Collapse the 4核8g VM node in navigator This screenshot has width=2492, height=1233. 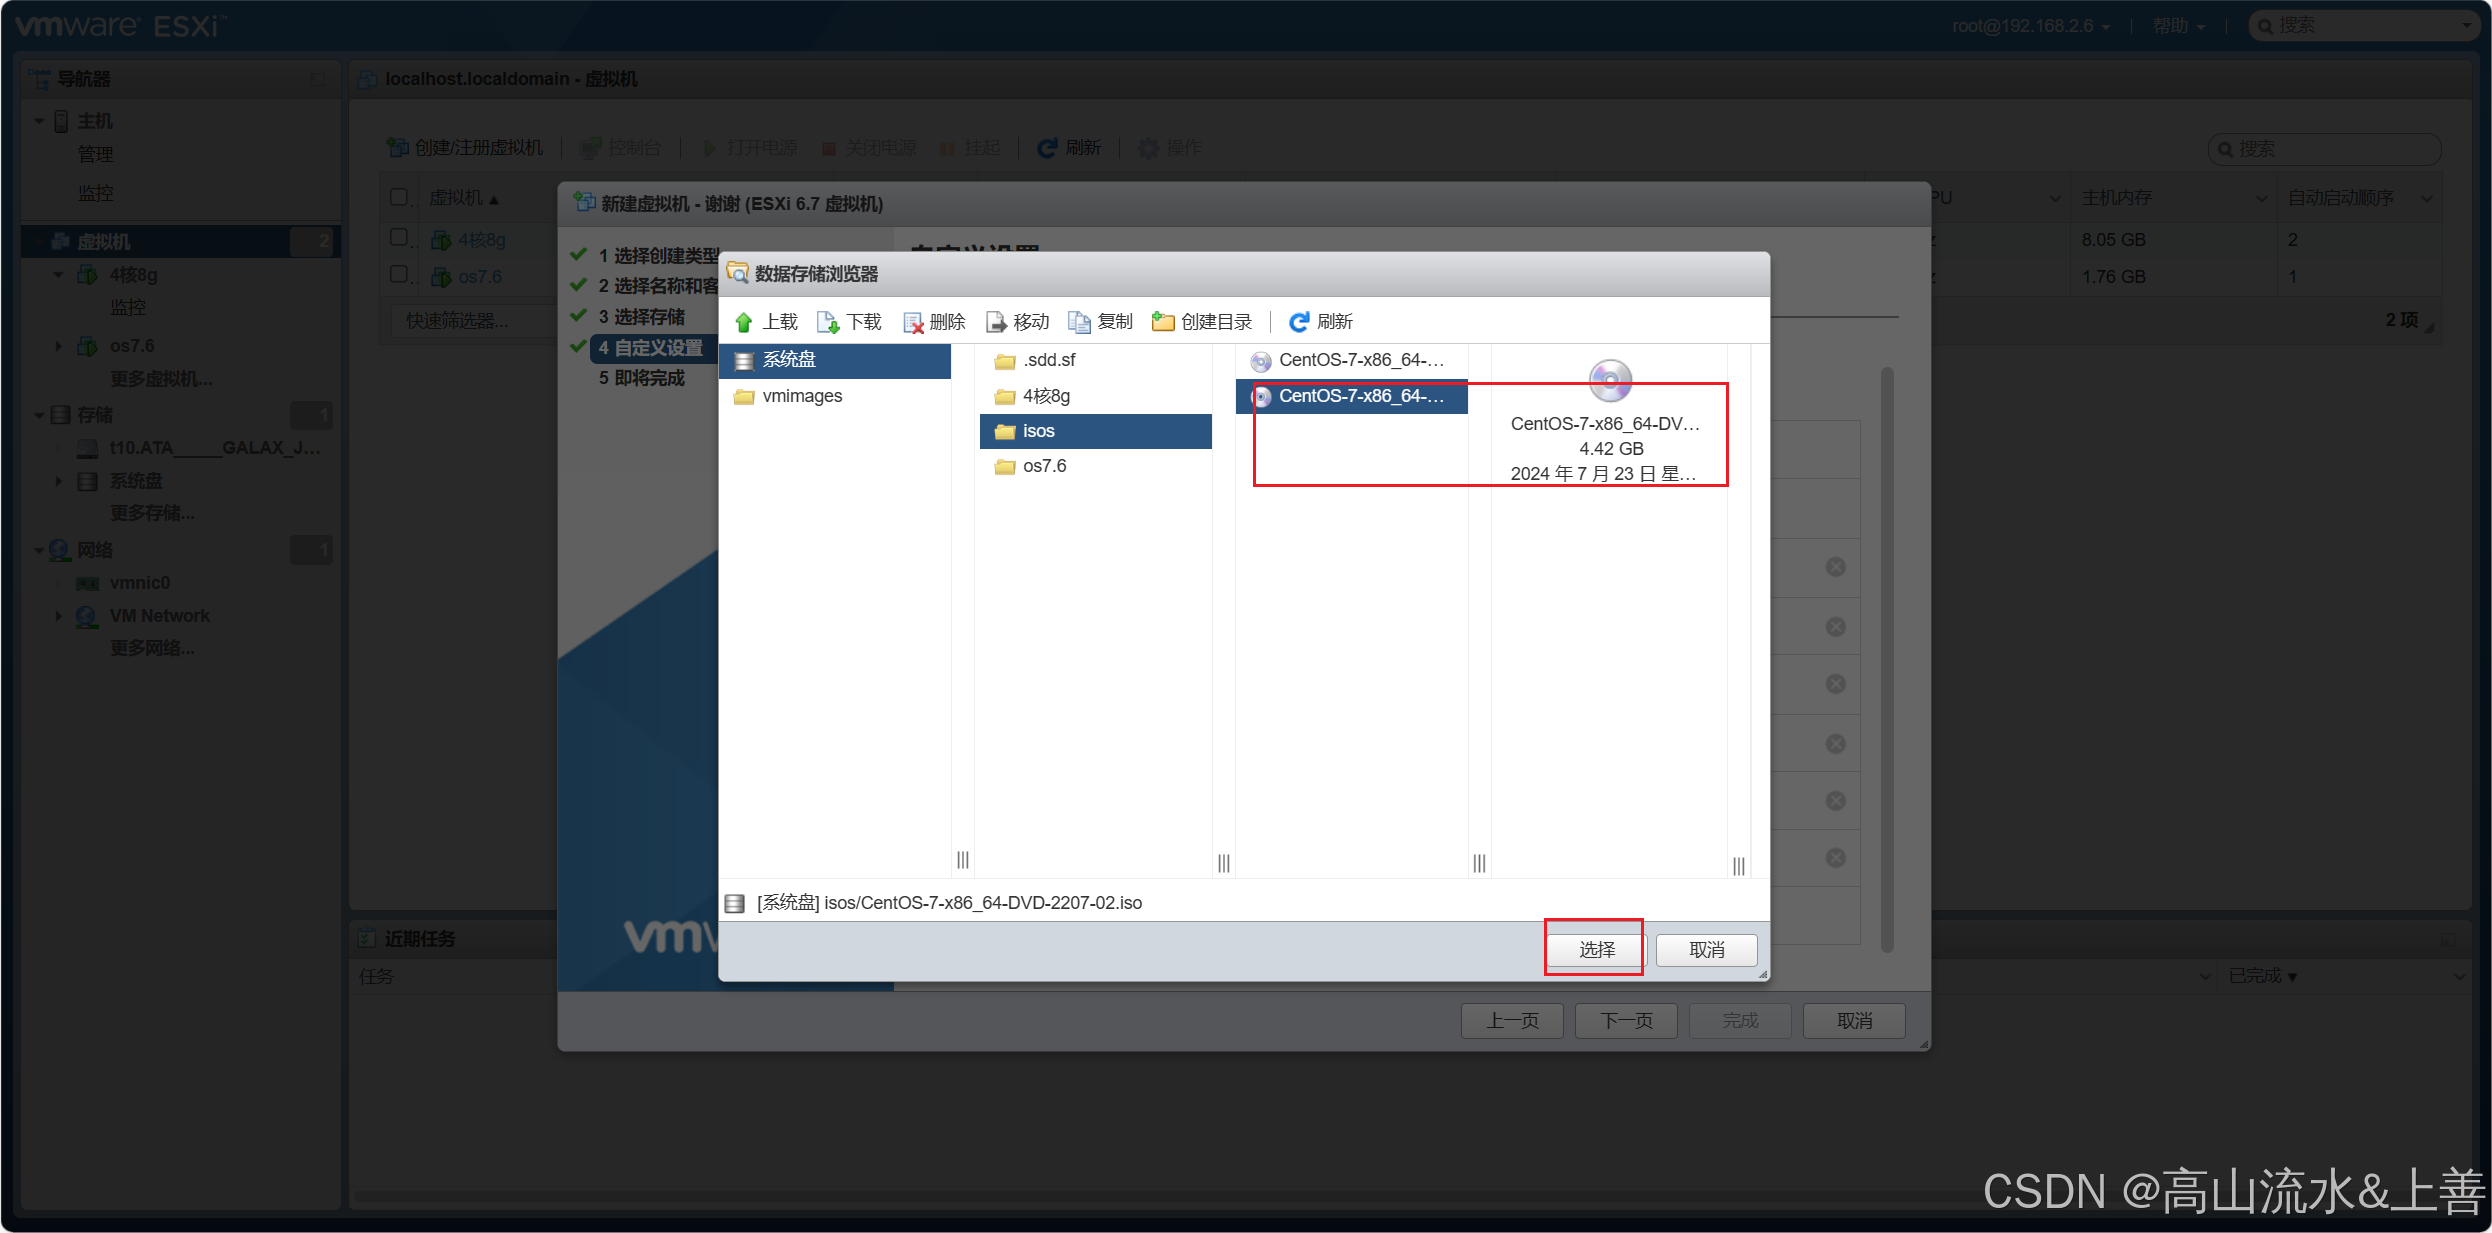(58, 274)
